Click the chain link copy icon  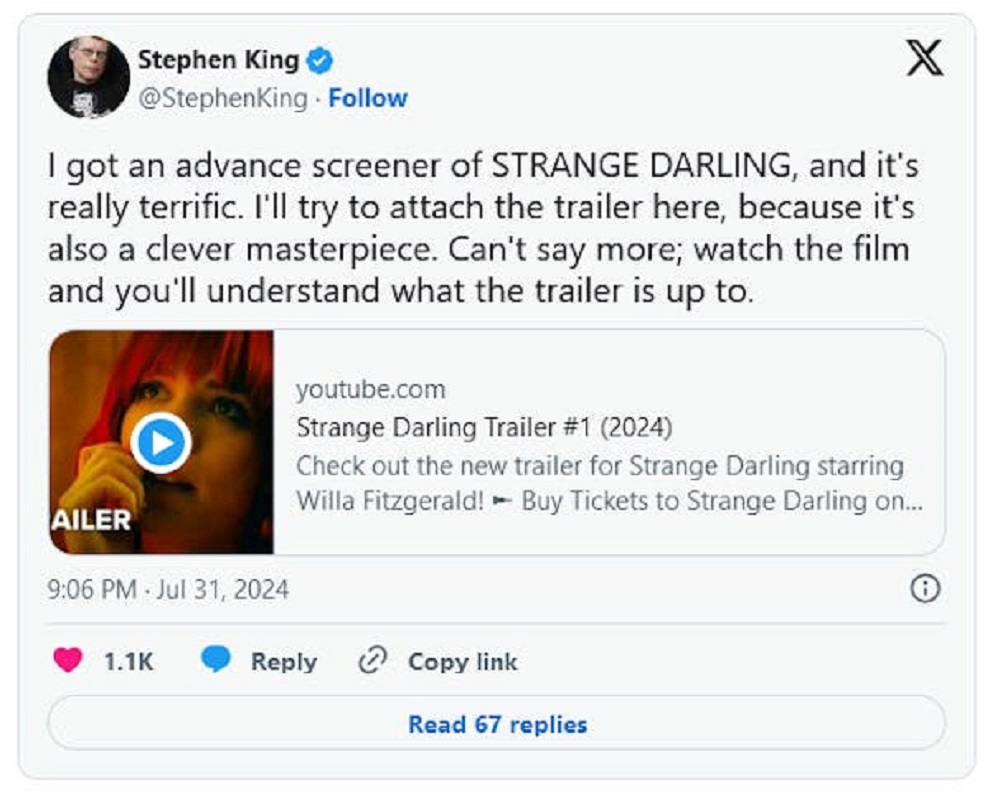pos(372,661)
